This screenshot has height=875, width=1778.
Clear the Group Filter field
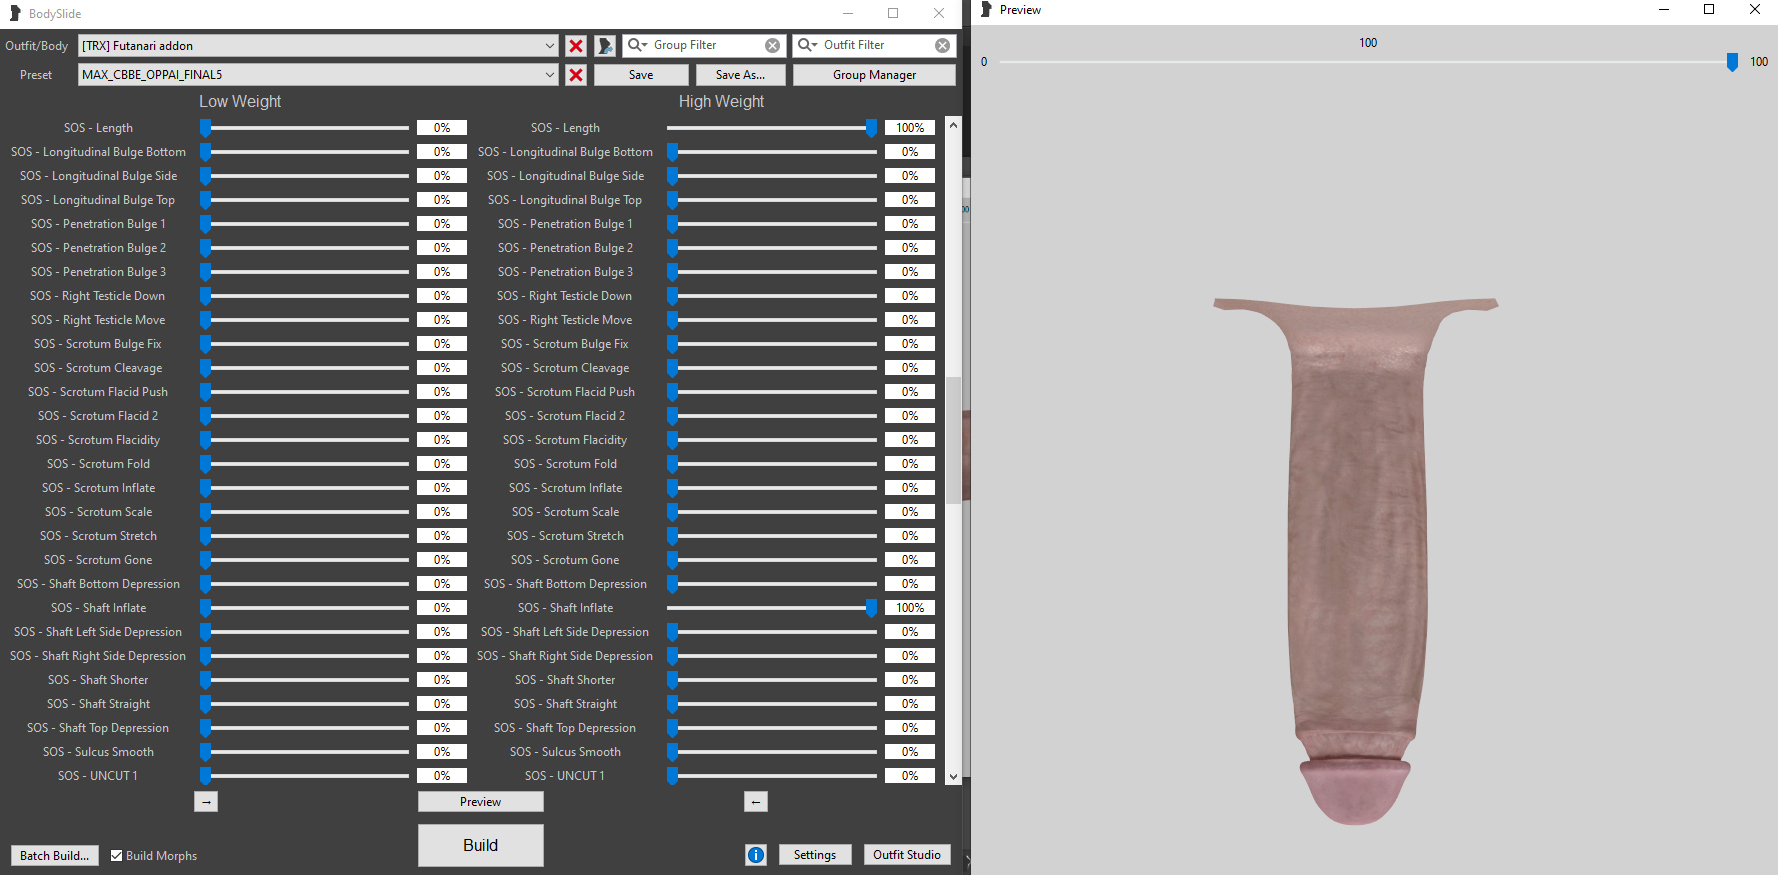(773, 46)
